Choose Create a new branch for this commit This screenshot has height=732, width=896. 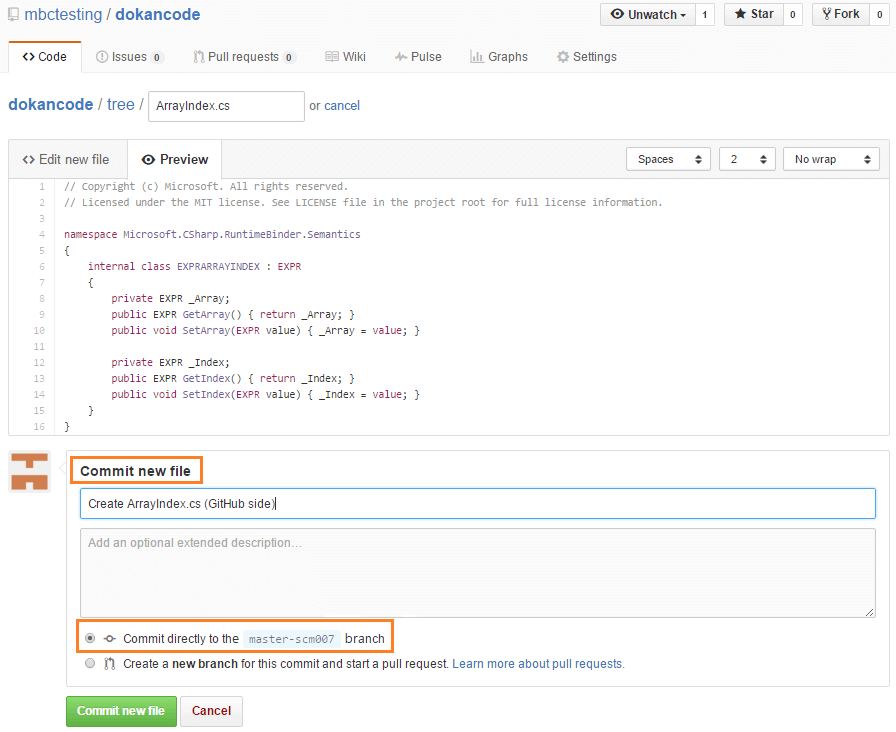tap(90, 663)
